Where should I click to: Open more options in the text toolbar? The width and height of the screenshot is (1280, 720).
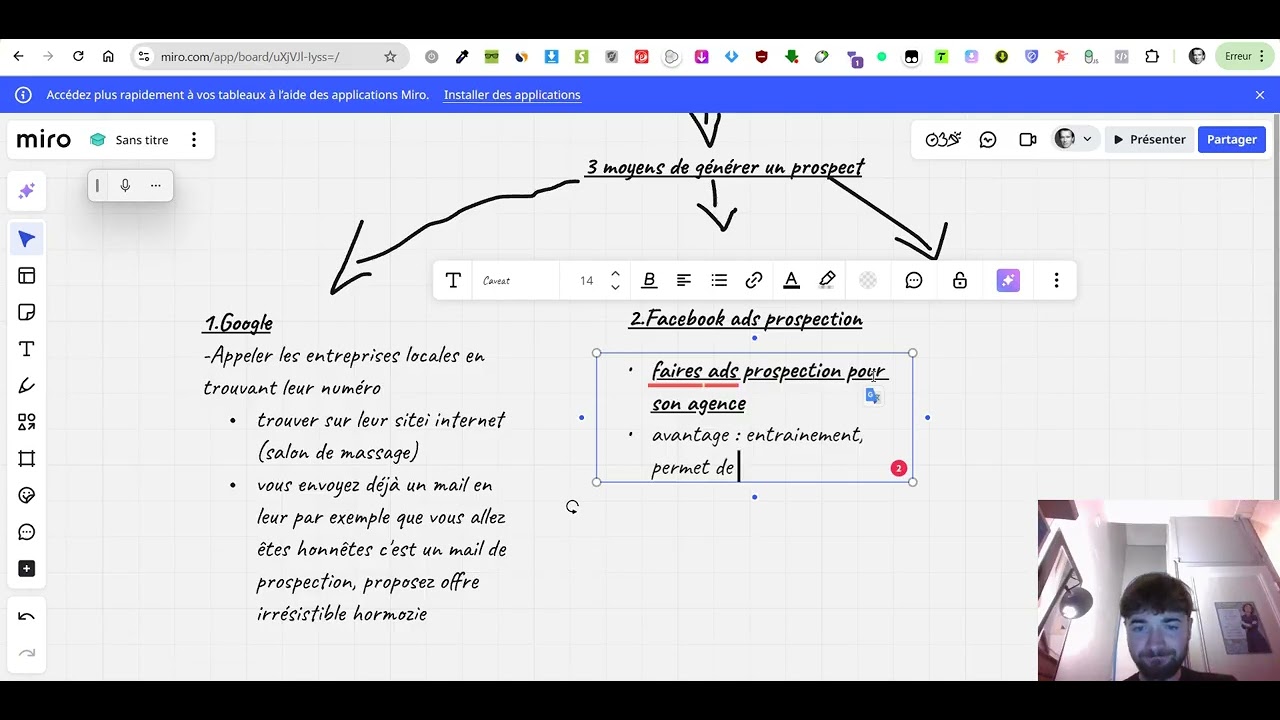1056,281
